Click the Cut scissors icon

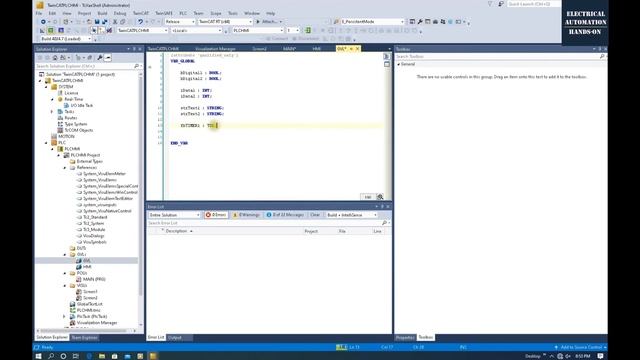coord(115,22)
